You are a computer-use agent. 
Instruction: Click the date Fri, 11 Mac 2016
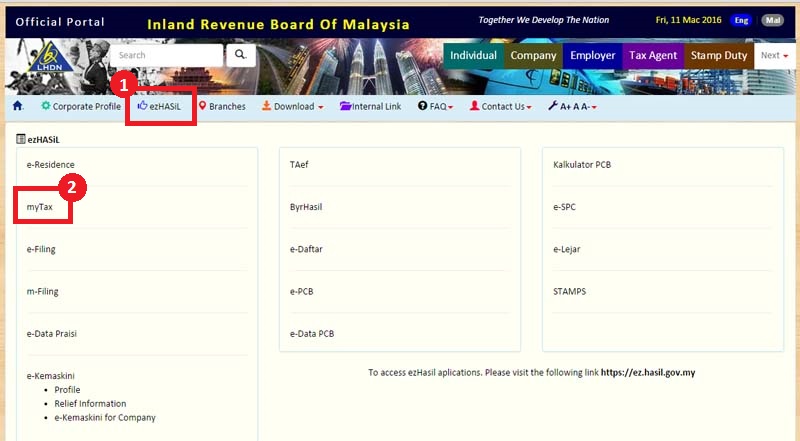(688, 20)
